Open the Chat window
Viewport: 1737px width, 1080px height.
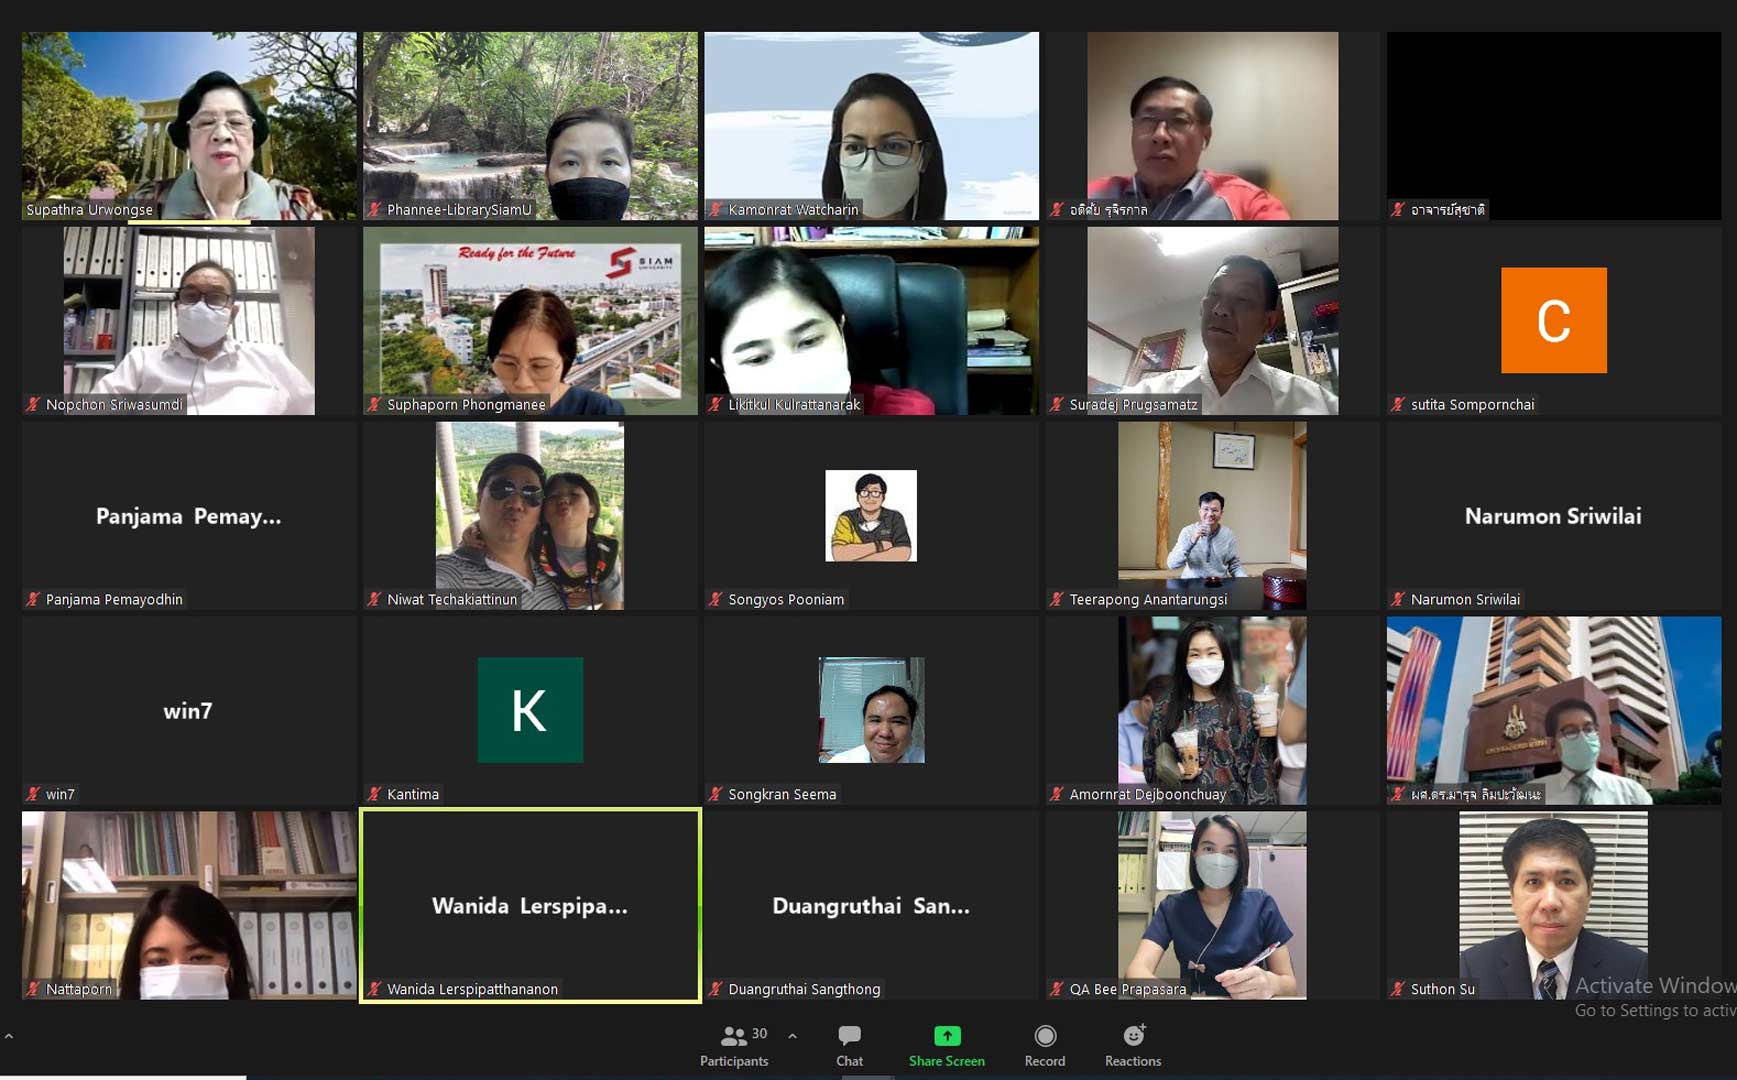pyautogui.click(x=849, y=1045)
